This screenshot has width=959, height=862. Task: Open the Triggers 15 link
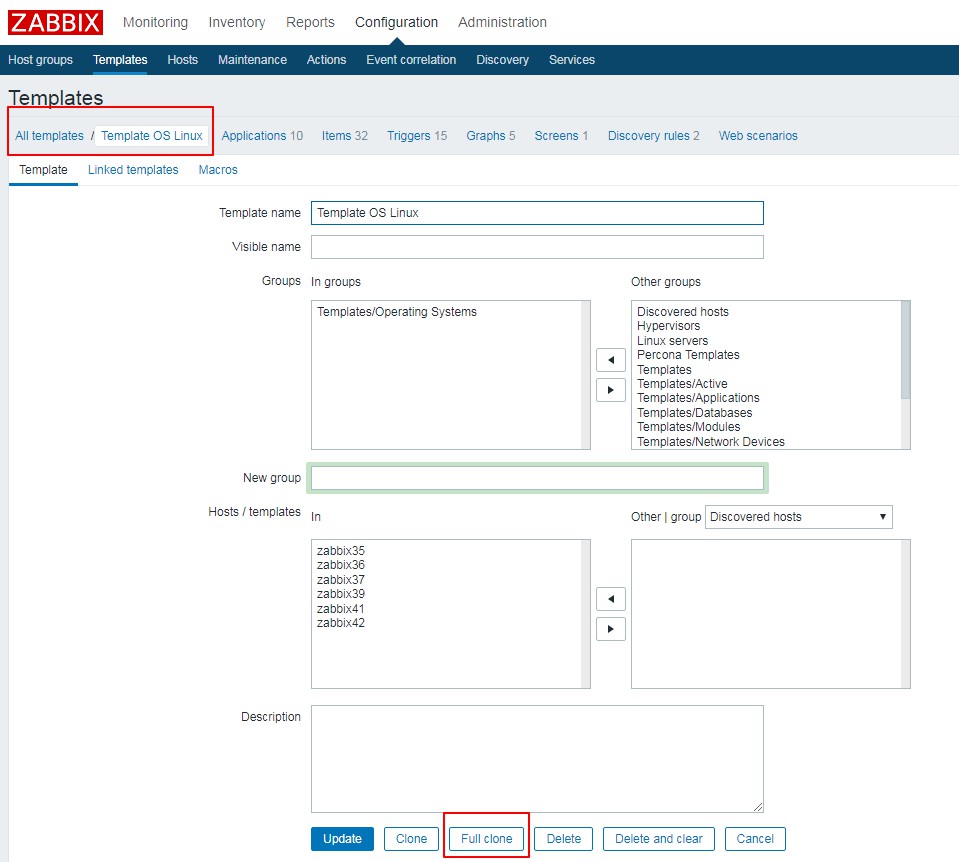coord(416,136)
